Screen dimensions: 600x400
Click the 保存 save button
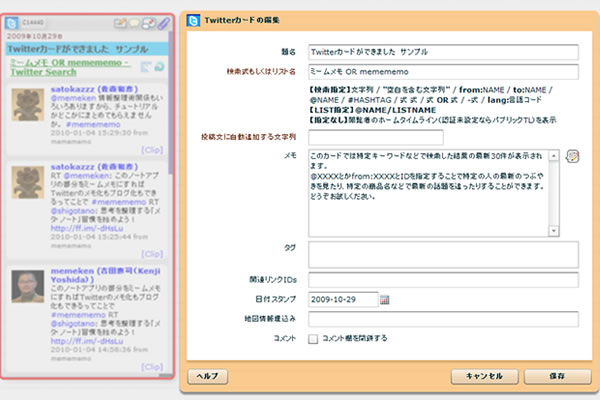[558, 376]
